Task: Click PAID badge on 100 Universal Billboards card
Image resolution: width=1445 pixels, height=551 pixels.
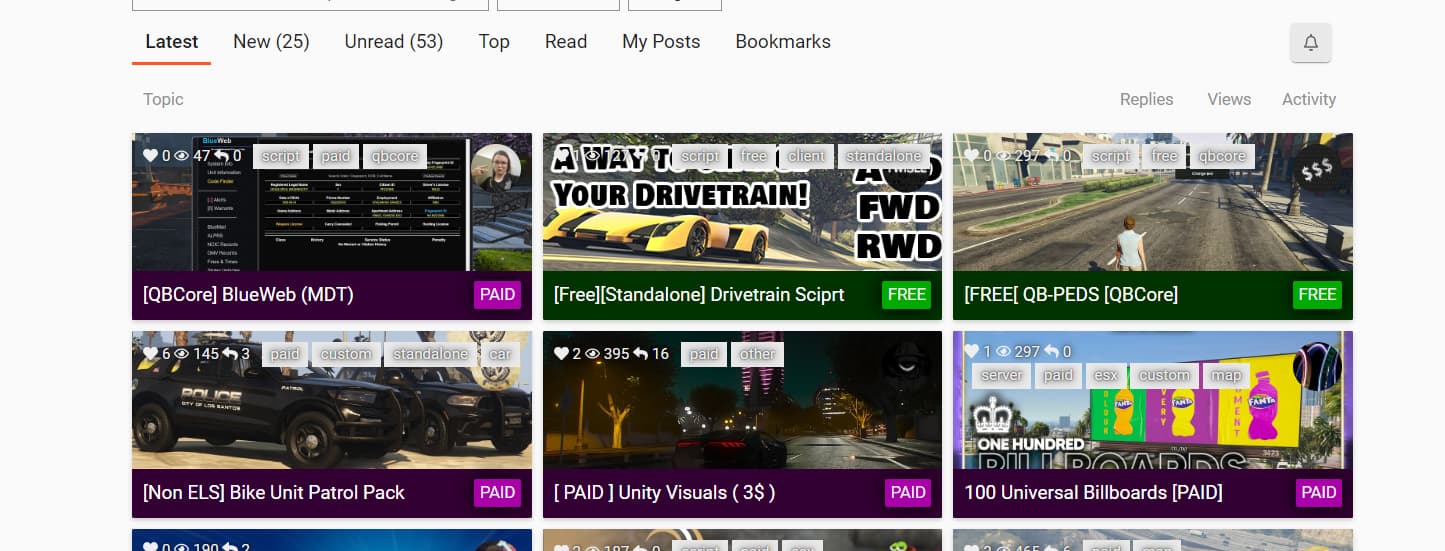Action: pyautogui.click(x=1319, y=493)
